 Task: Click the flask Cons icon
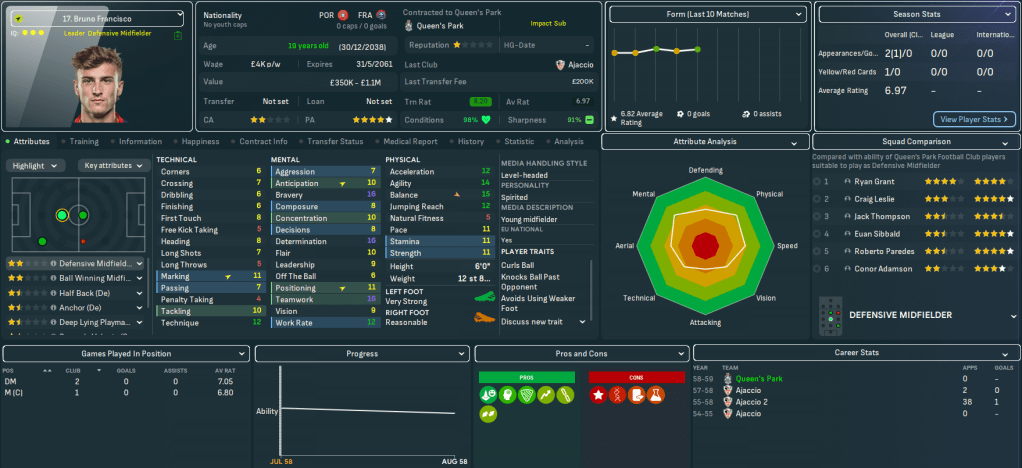[654, 396]
